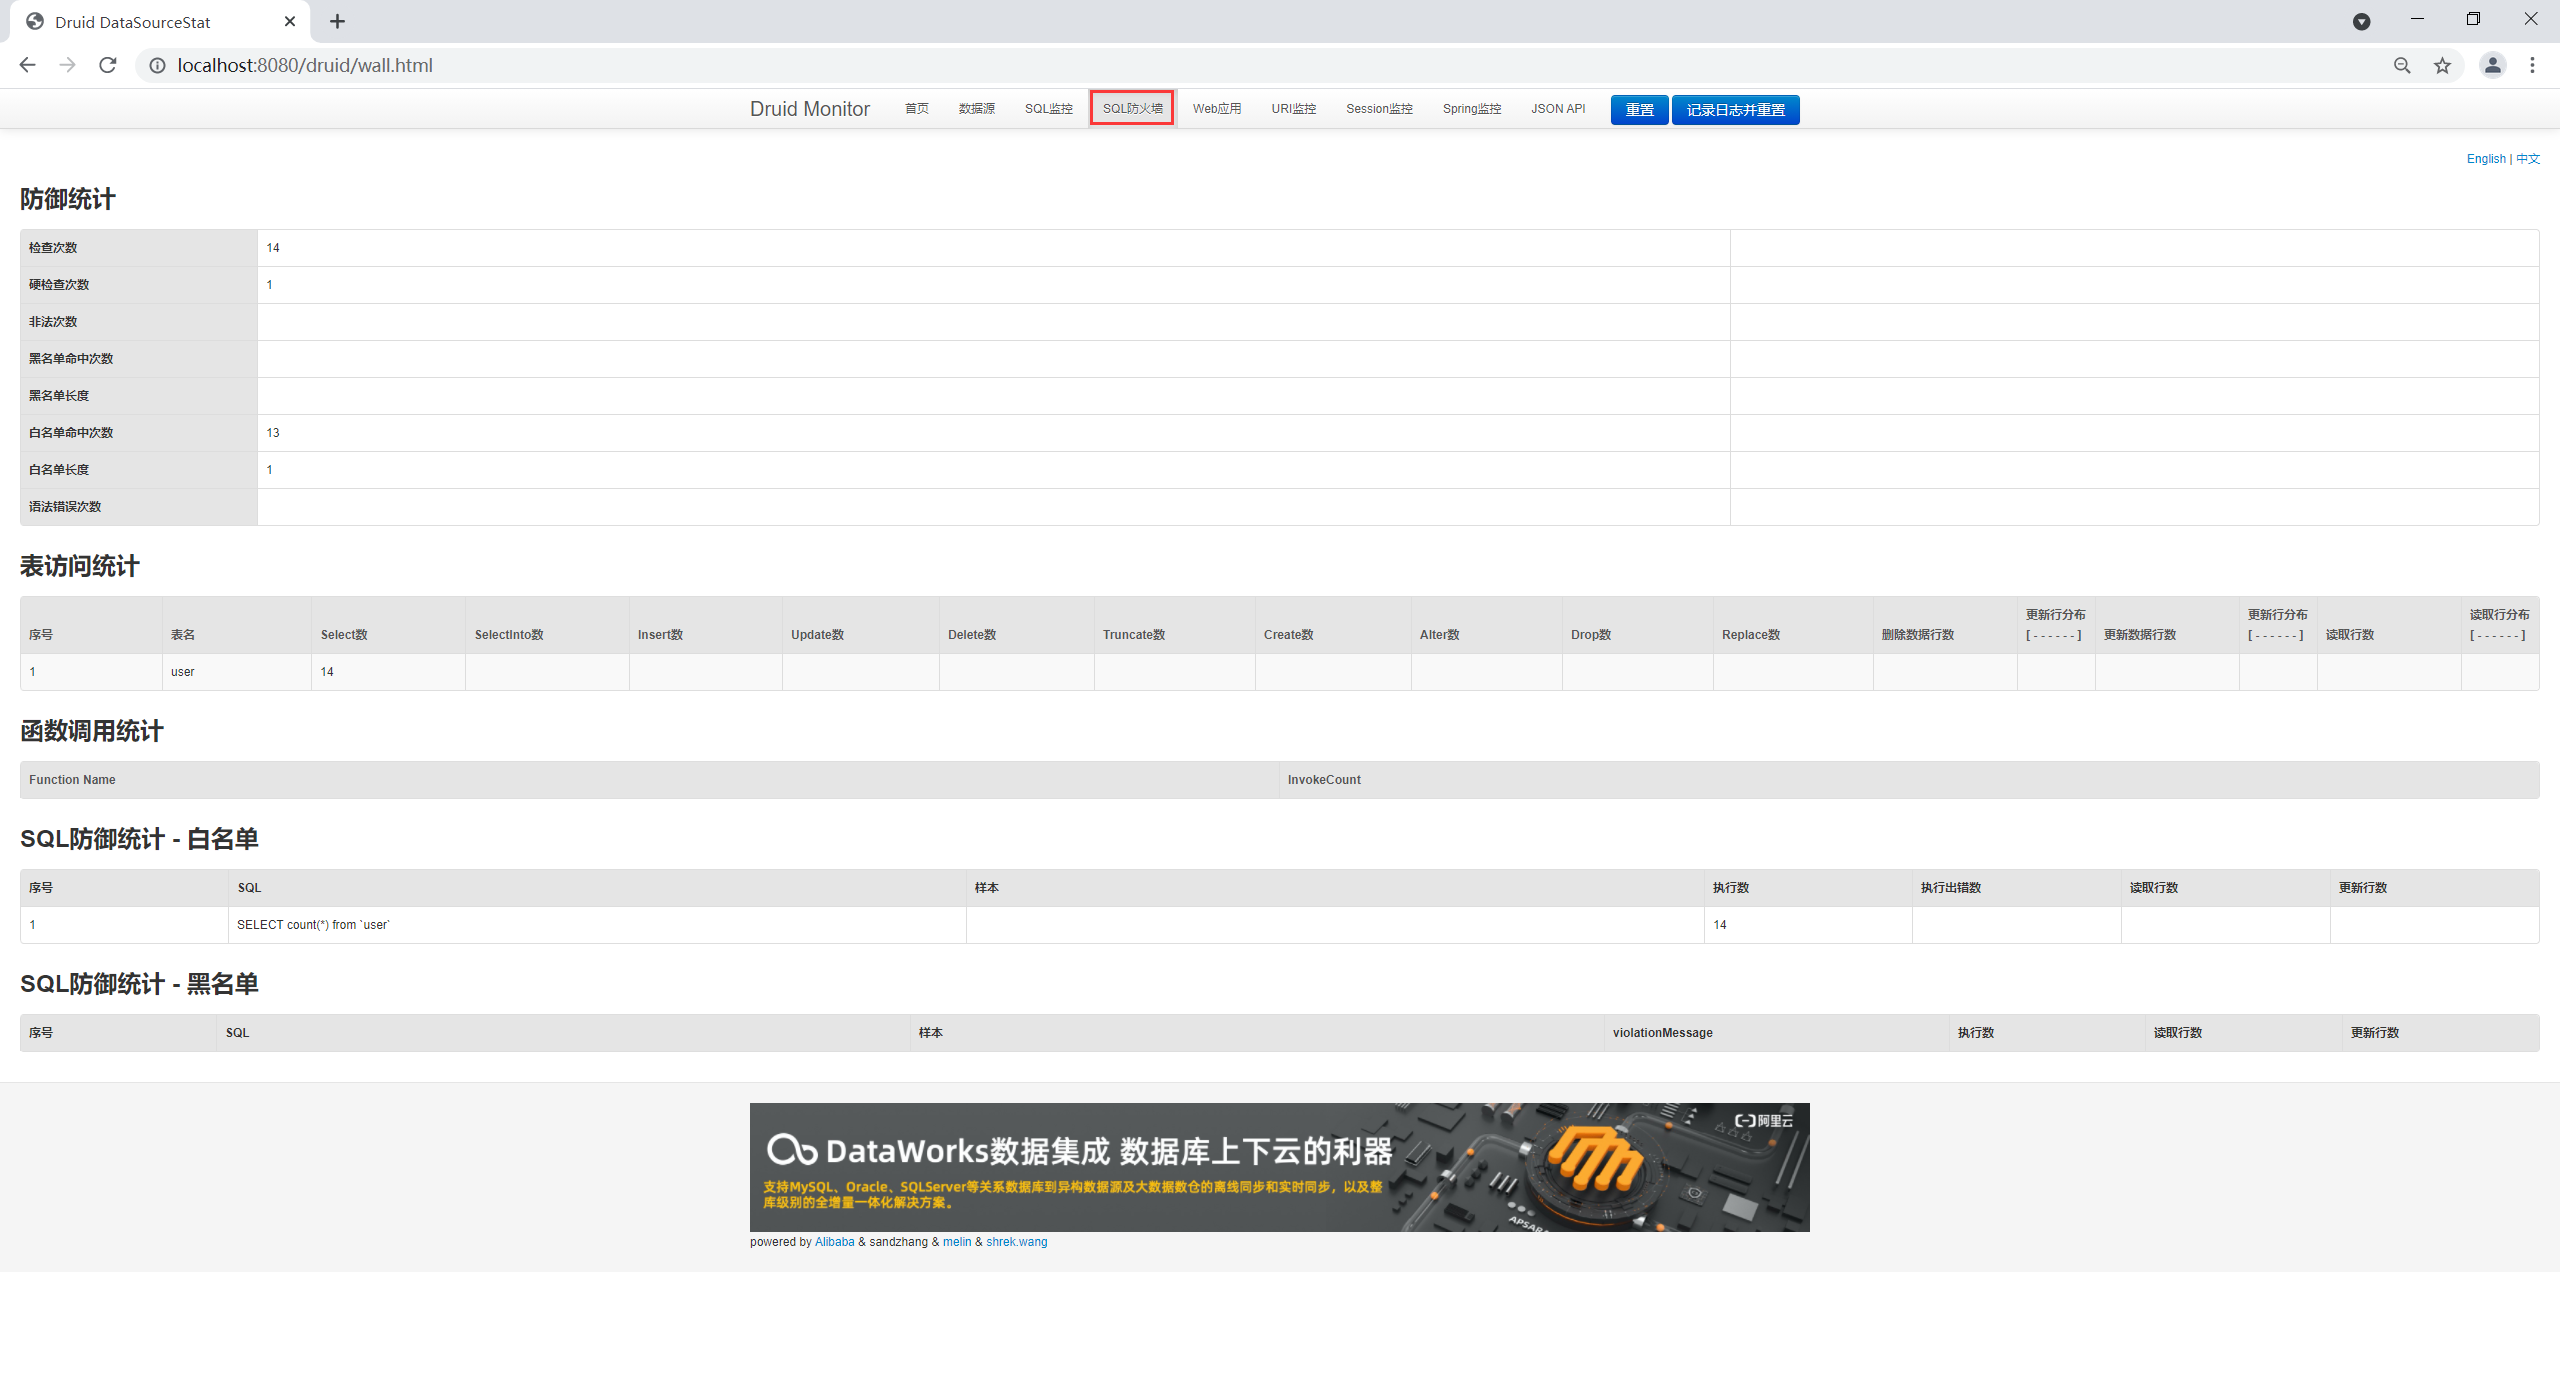Open the browser profile avatar icon
Viewport: 2560px width, 1390px height.
(x=2492, y=65)
